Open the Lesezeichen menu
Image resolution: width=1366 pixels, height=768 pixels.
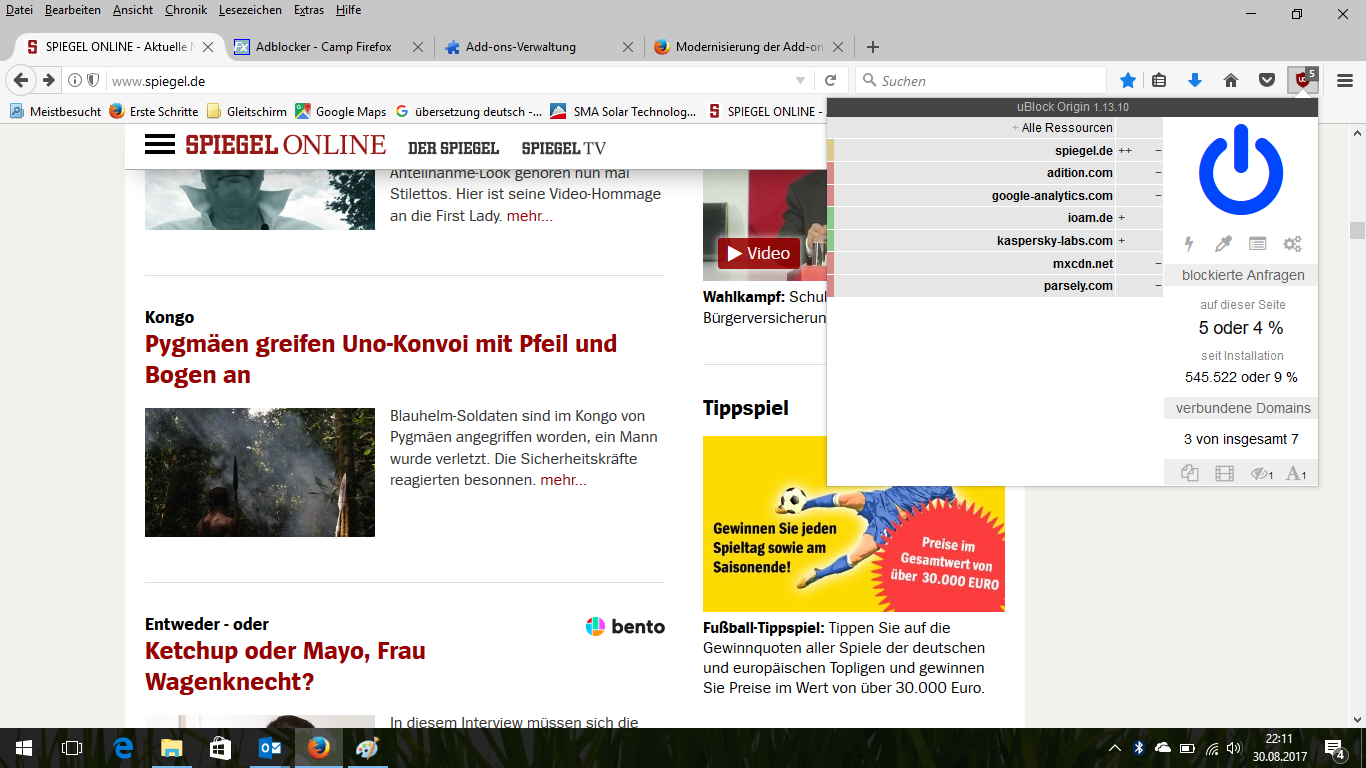pyautogui.click(x=250, y=10)
